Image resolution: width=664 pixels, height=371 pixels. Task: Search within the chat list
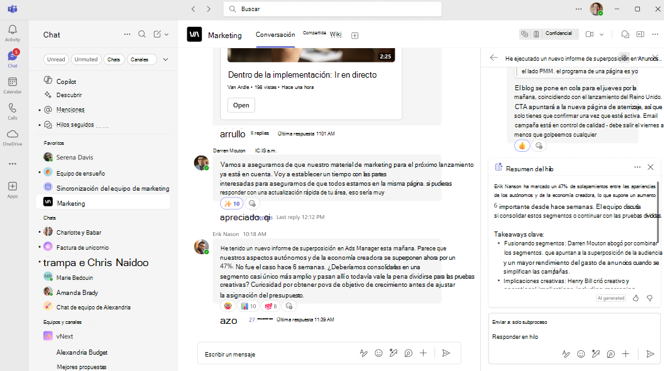[142, 34]
